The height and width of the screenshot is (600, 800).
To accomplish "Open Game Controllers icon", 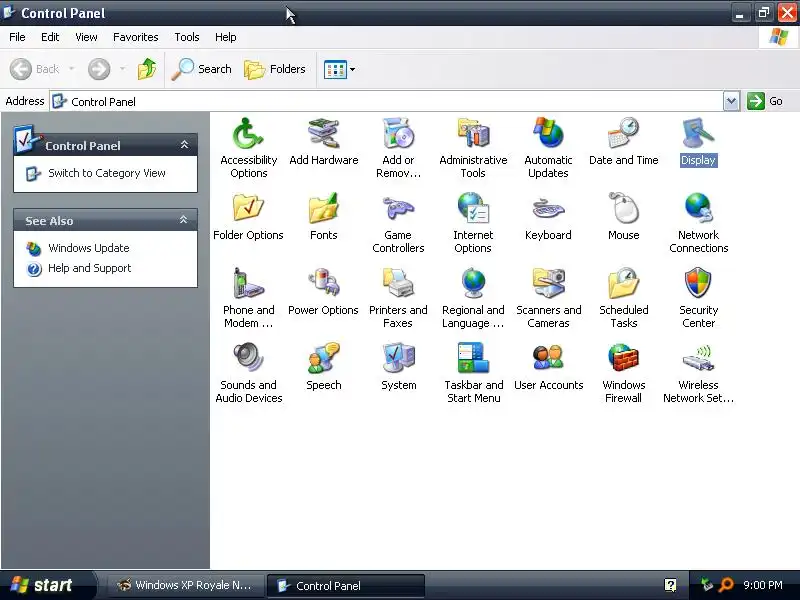I will [x=398, y=208].
